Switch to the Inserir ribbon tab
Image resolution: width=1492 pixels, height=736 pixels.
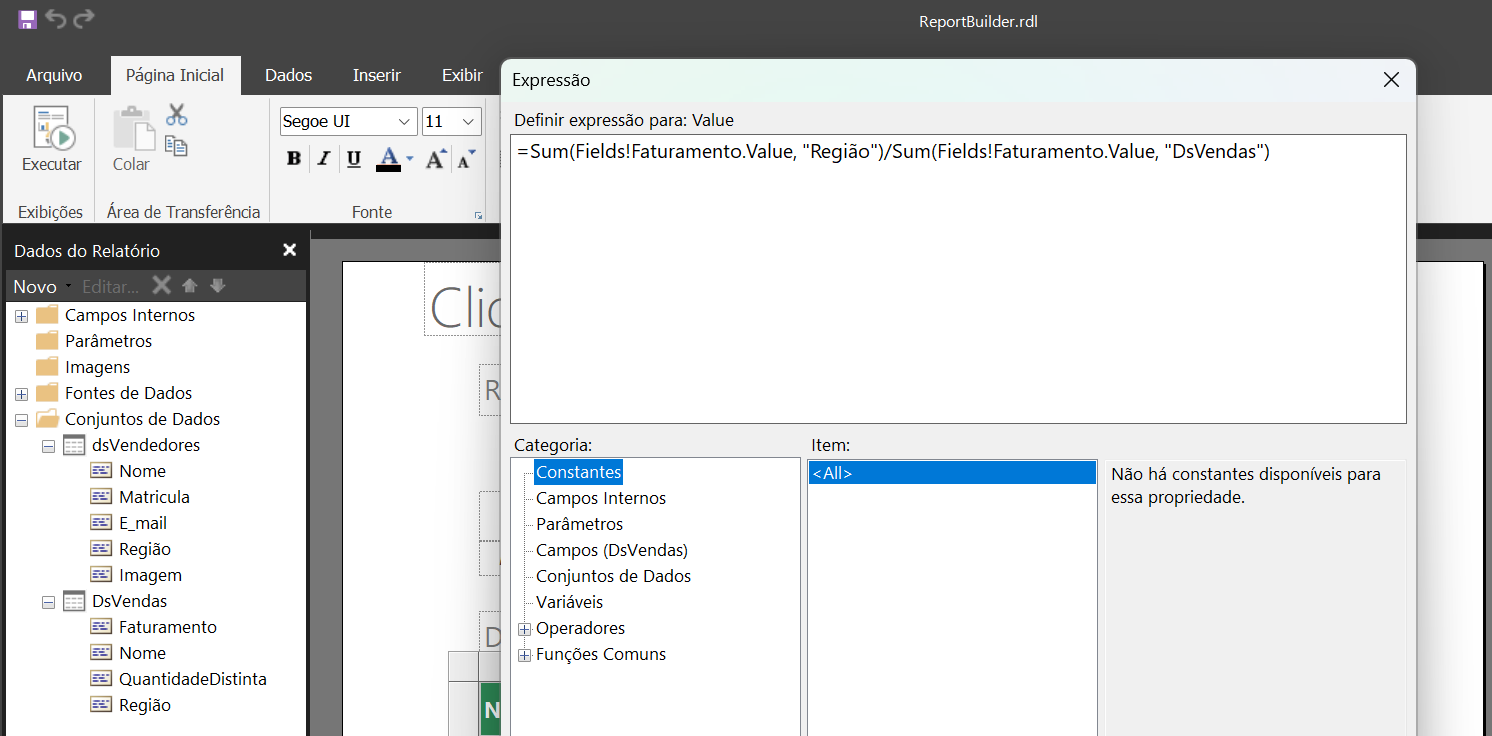tap(377, 75)
